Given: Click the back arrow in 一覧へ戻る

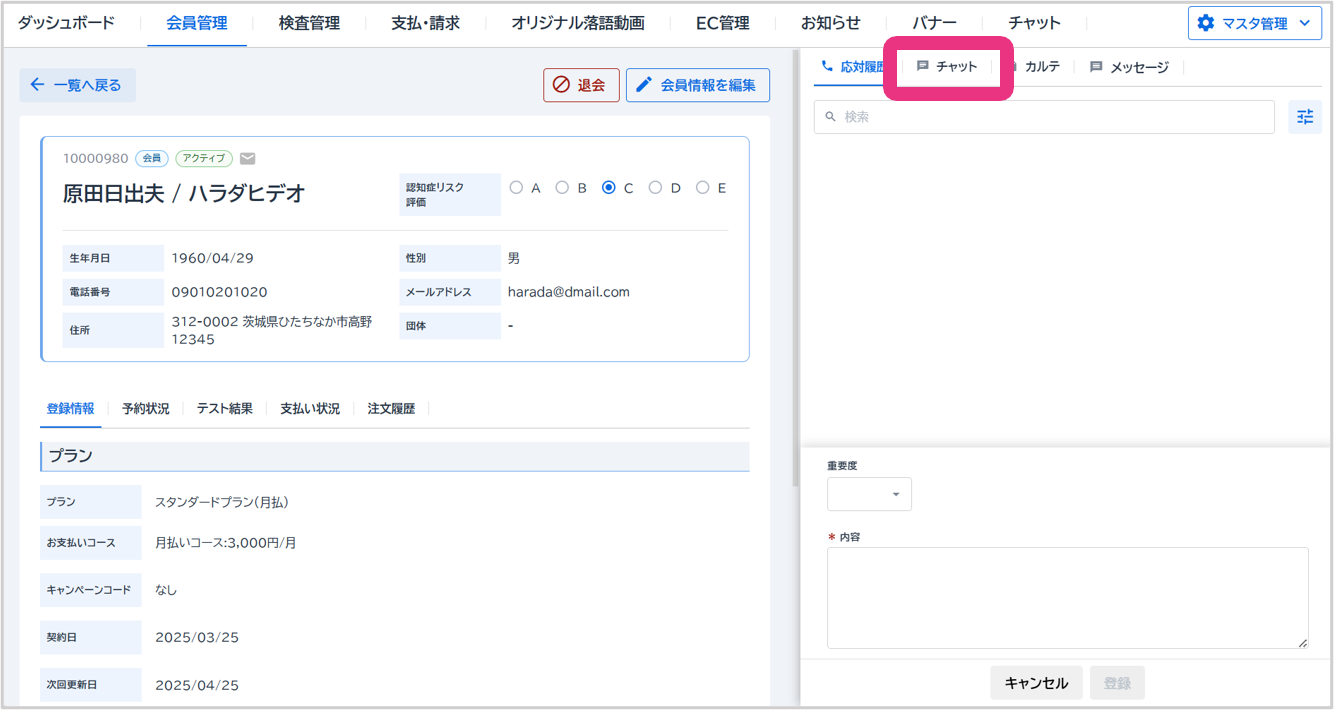Looking at the screenshot, I should click(37, 85).
